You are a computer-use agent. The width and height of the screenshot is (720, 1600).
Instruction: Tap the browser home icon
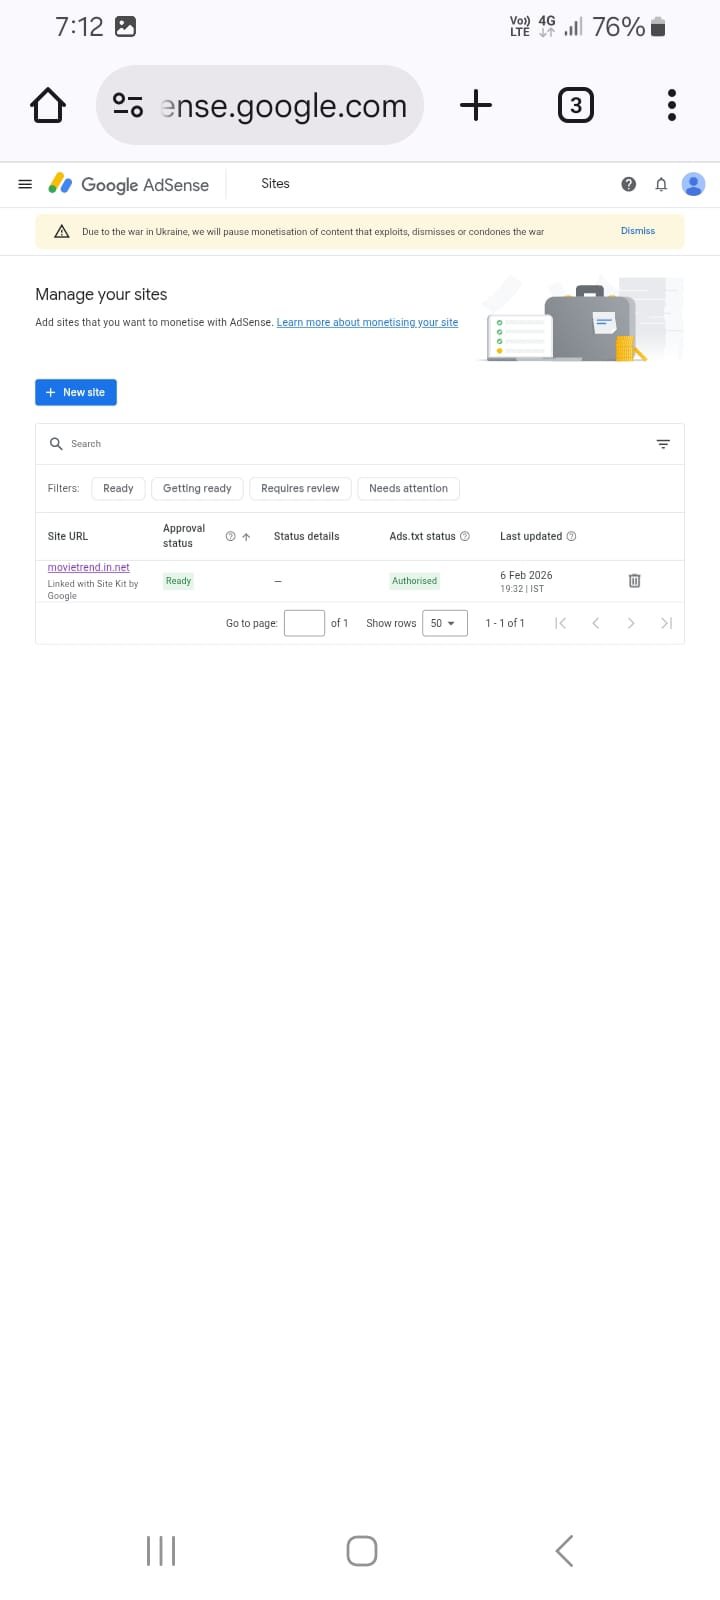pos(48,105)
